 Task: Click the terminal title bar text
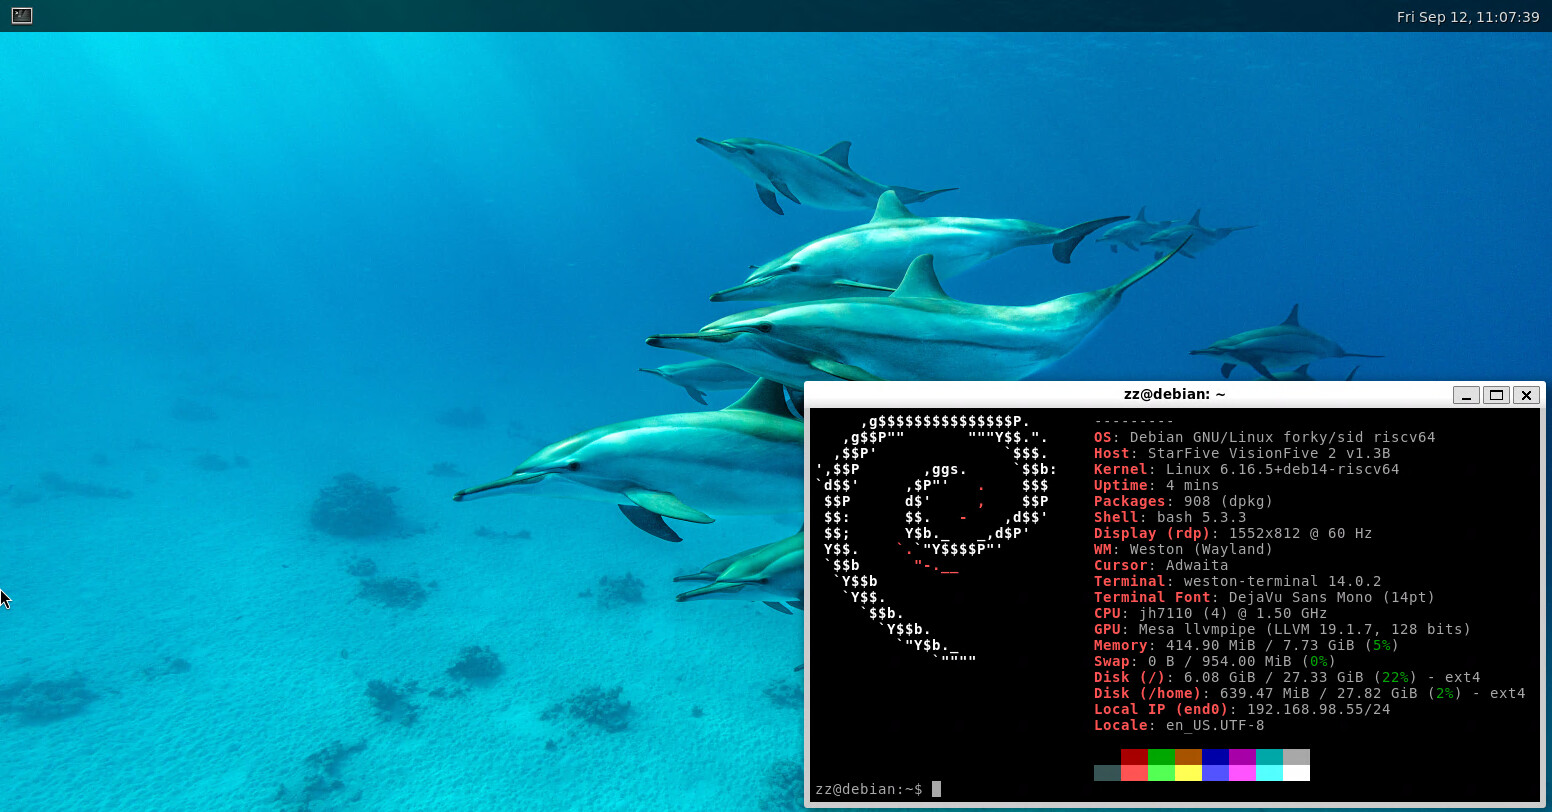[x=1174, y=394]
